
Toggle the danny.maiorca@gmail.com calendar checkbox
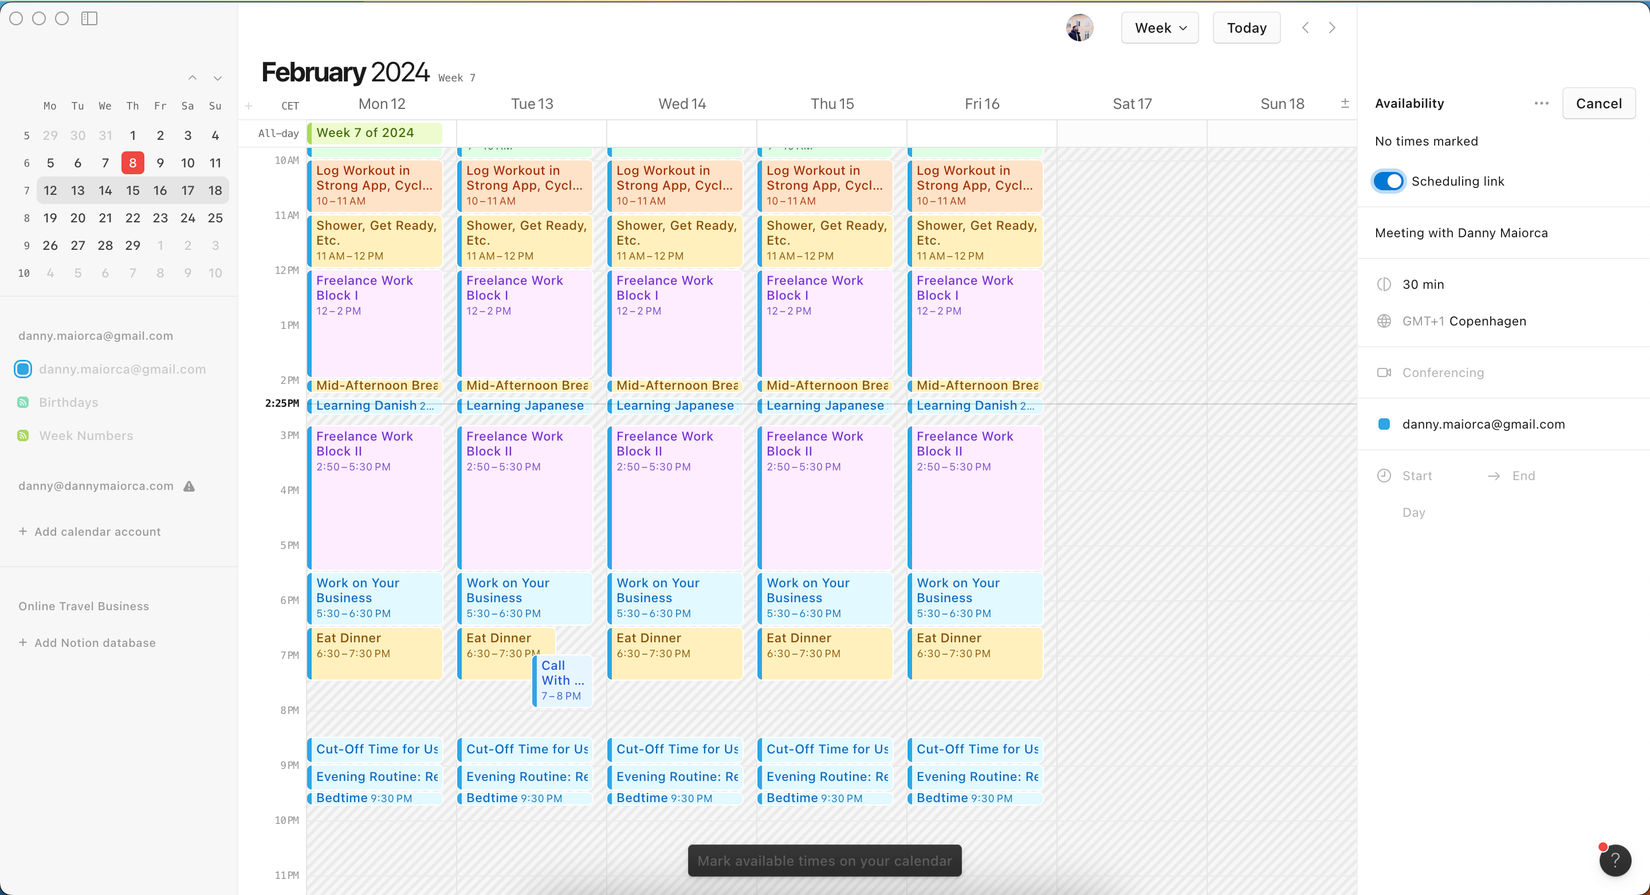[x=23, y=369]
